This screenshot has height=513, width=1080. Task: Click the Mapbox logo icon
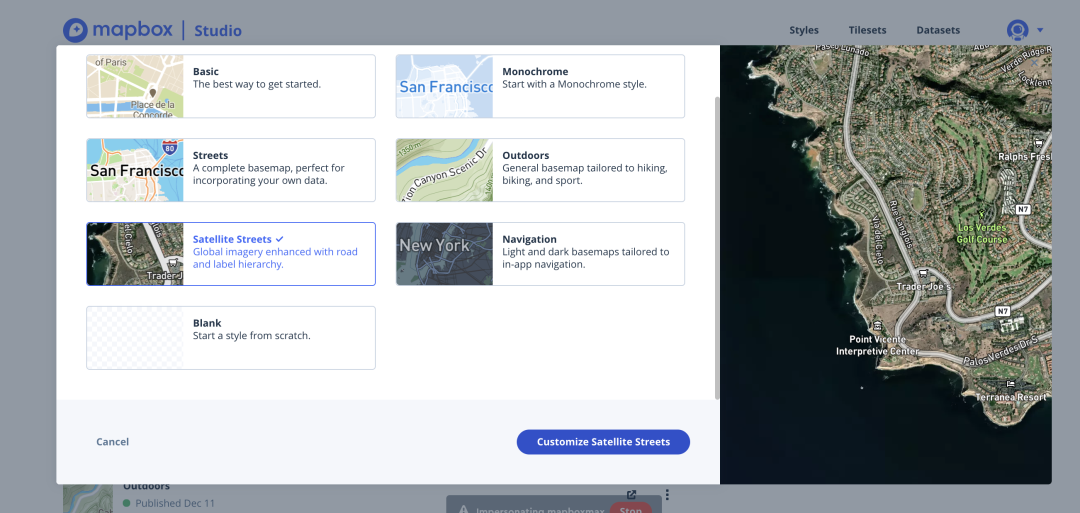pyautogui.click(x=75, y=30)
